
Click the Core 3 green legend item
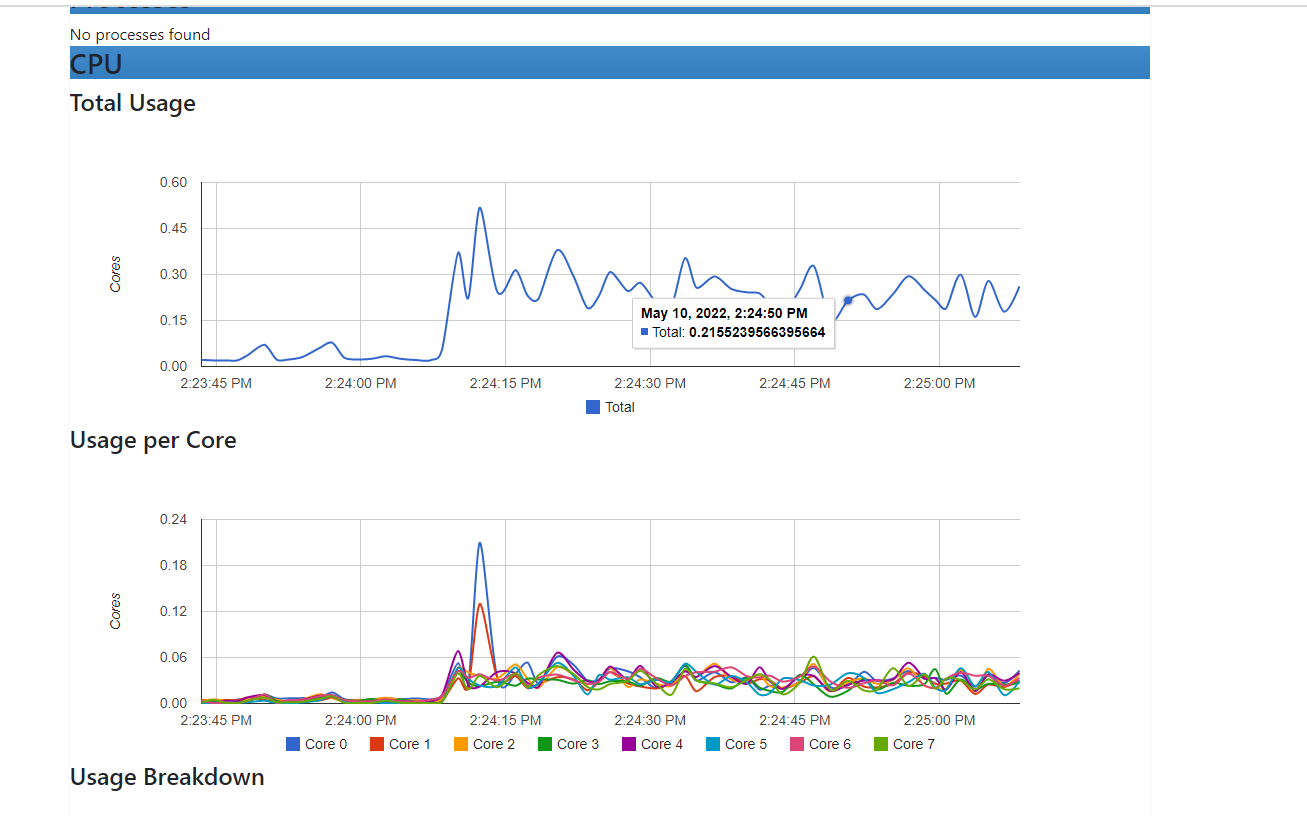pyautogui.click(x=569, y=744)
